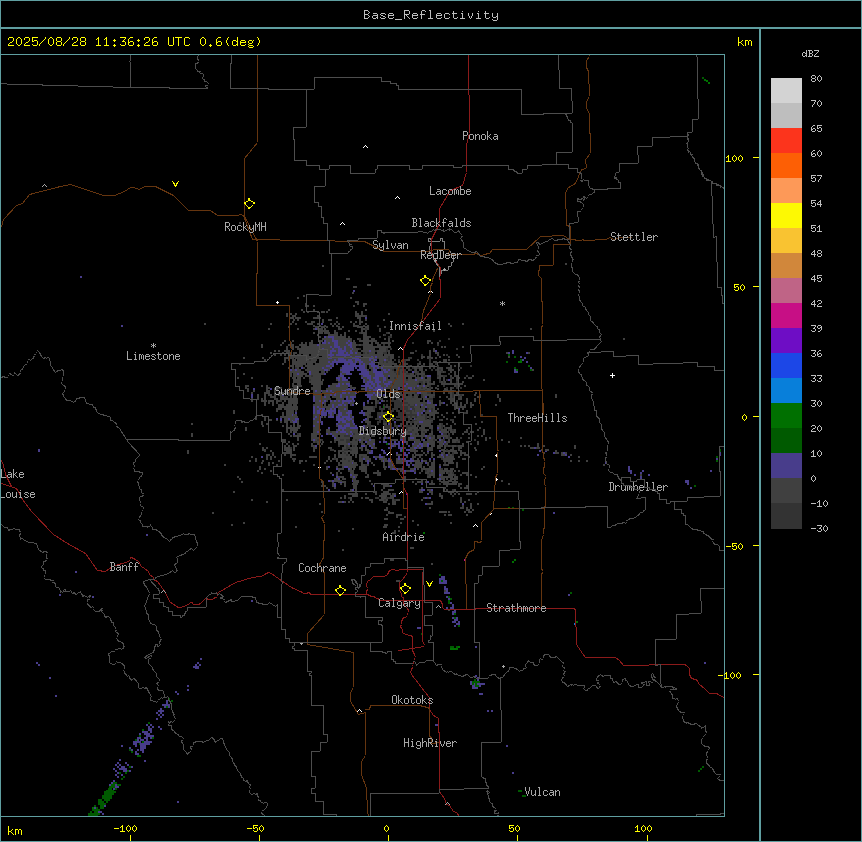Viewport: 862px width, 842px height.
Task: Click the asterisk marker above Limestone
Action: point(153,346)
